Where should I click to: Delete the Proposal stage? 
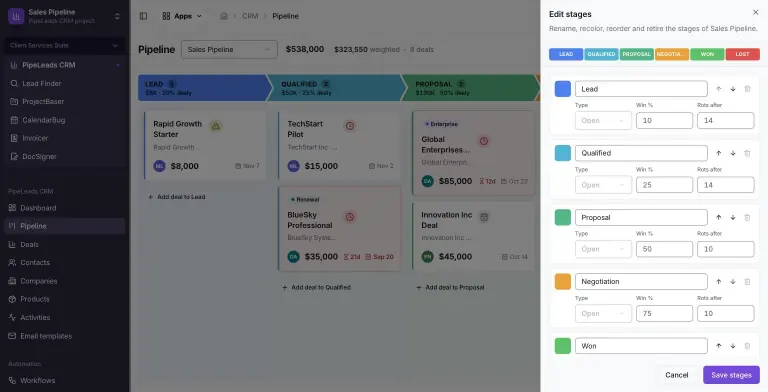[x=747, y=218]
